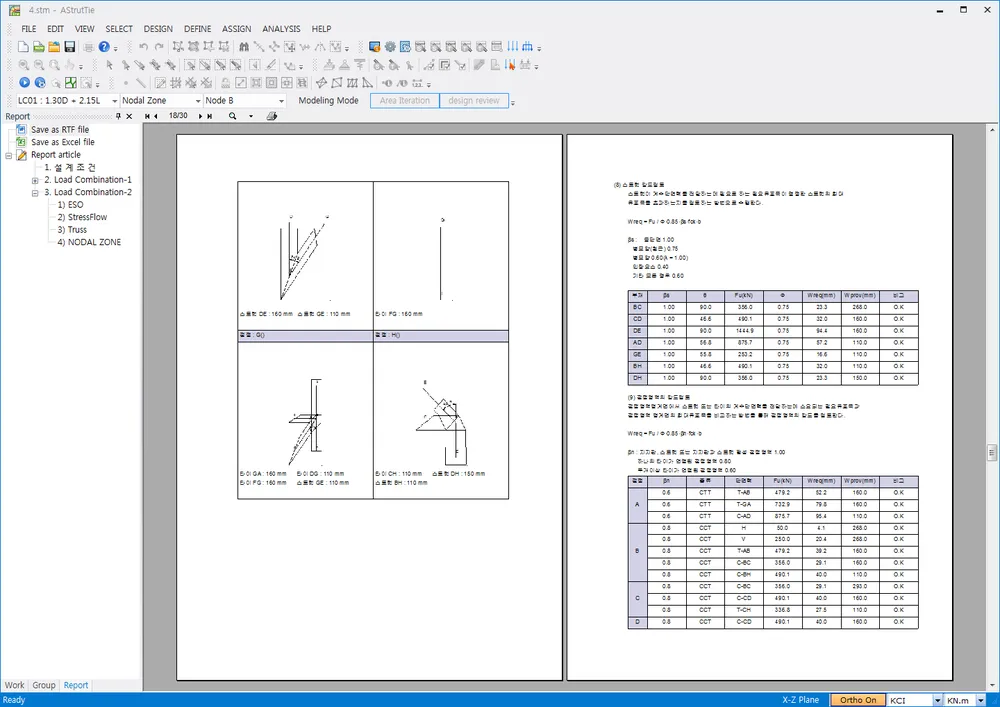Open the Help question mark icon
This screenshot has width=1000, height=707.
coord(104,47)
